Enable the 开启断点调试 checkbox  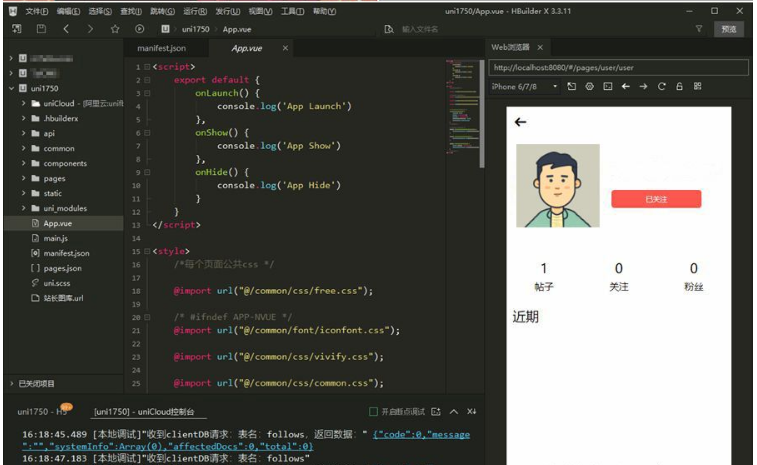[x=374, y=411]
